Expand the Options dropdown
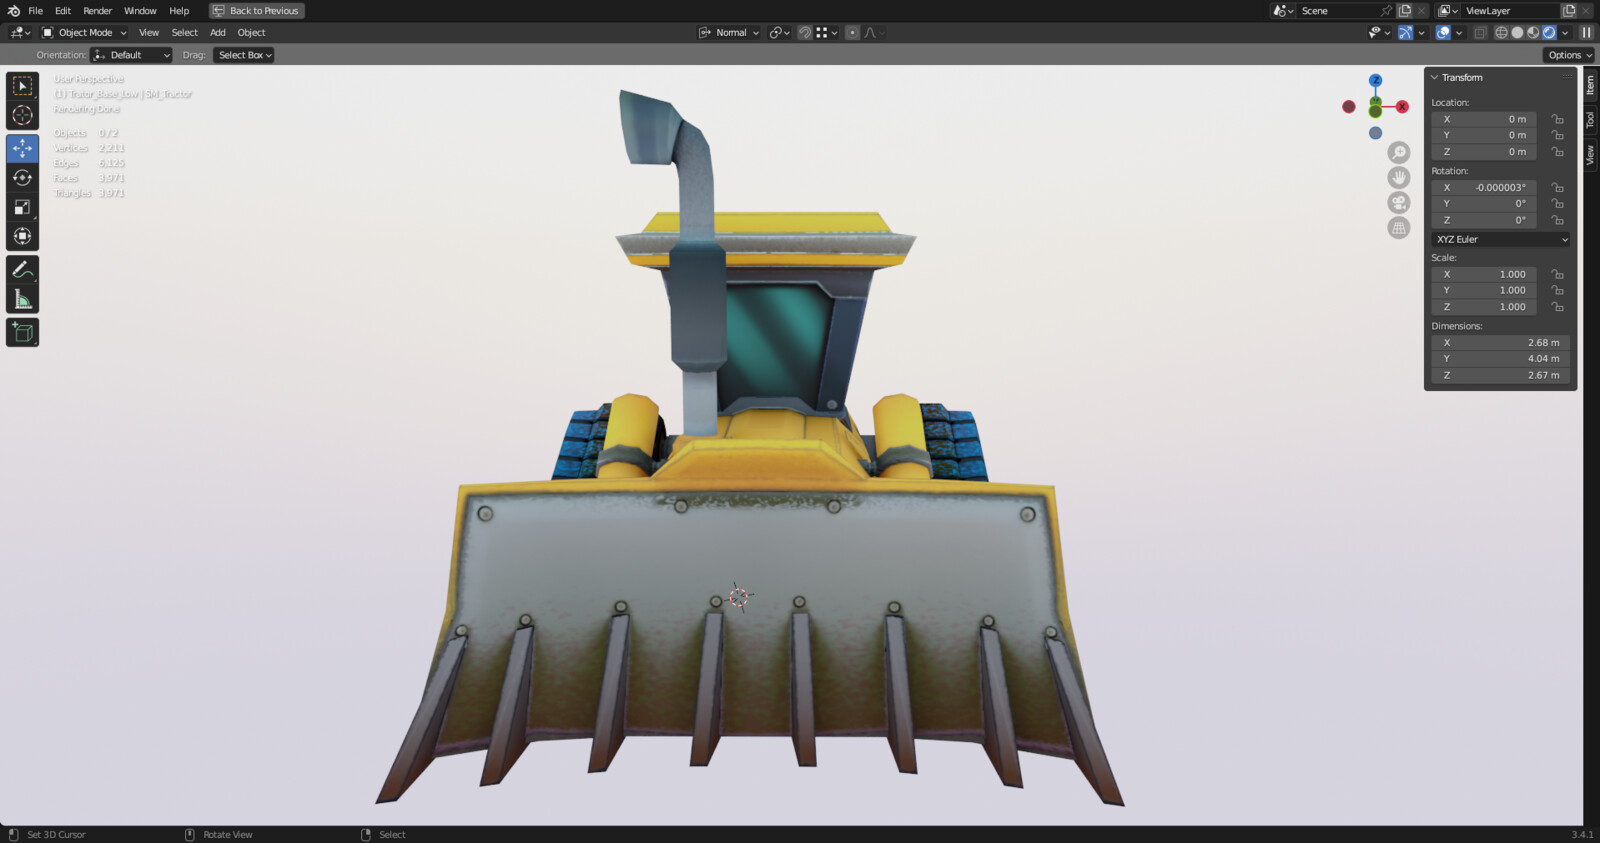The height and width of the screenshot is (843, 1600). point(1569,55)
